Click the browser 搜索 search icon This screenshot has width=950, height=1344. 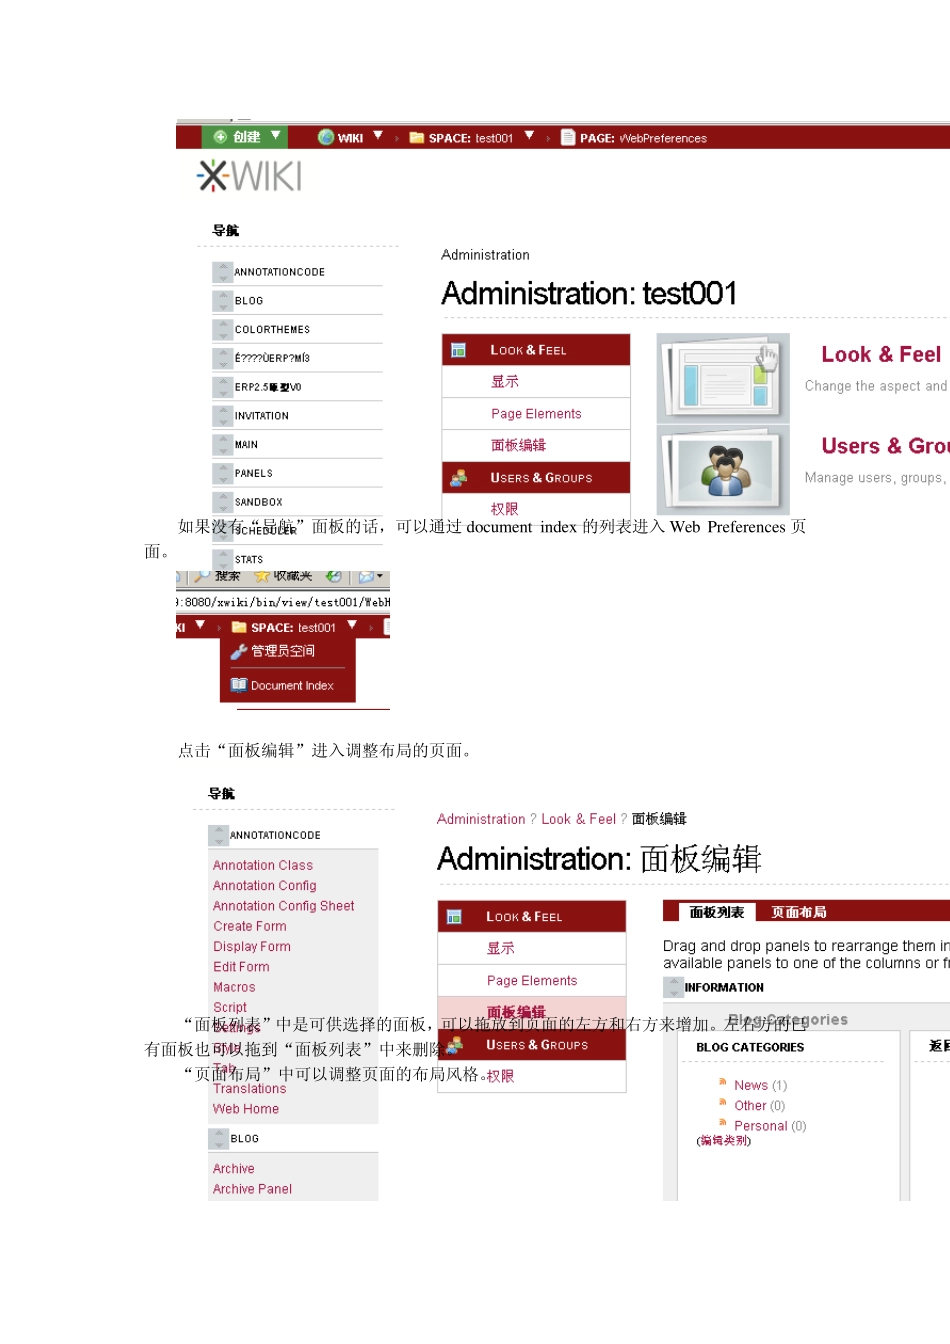coord(202,576)
